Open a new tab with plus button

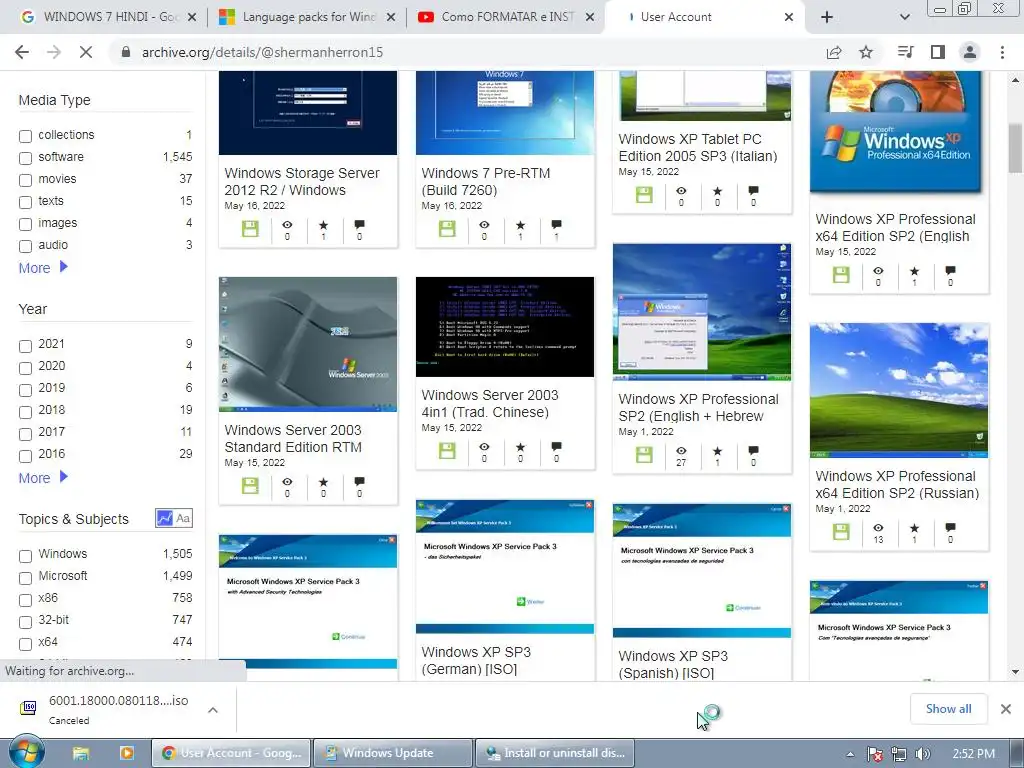827,17
